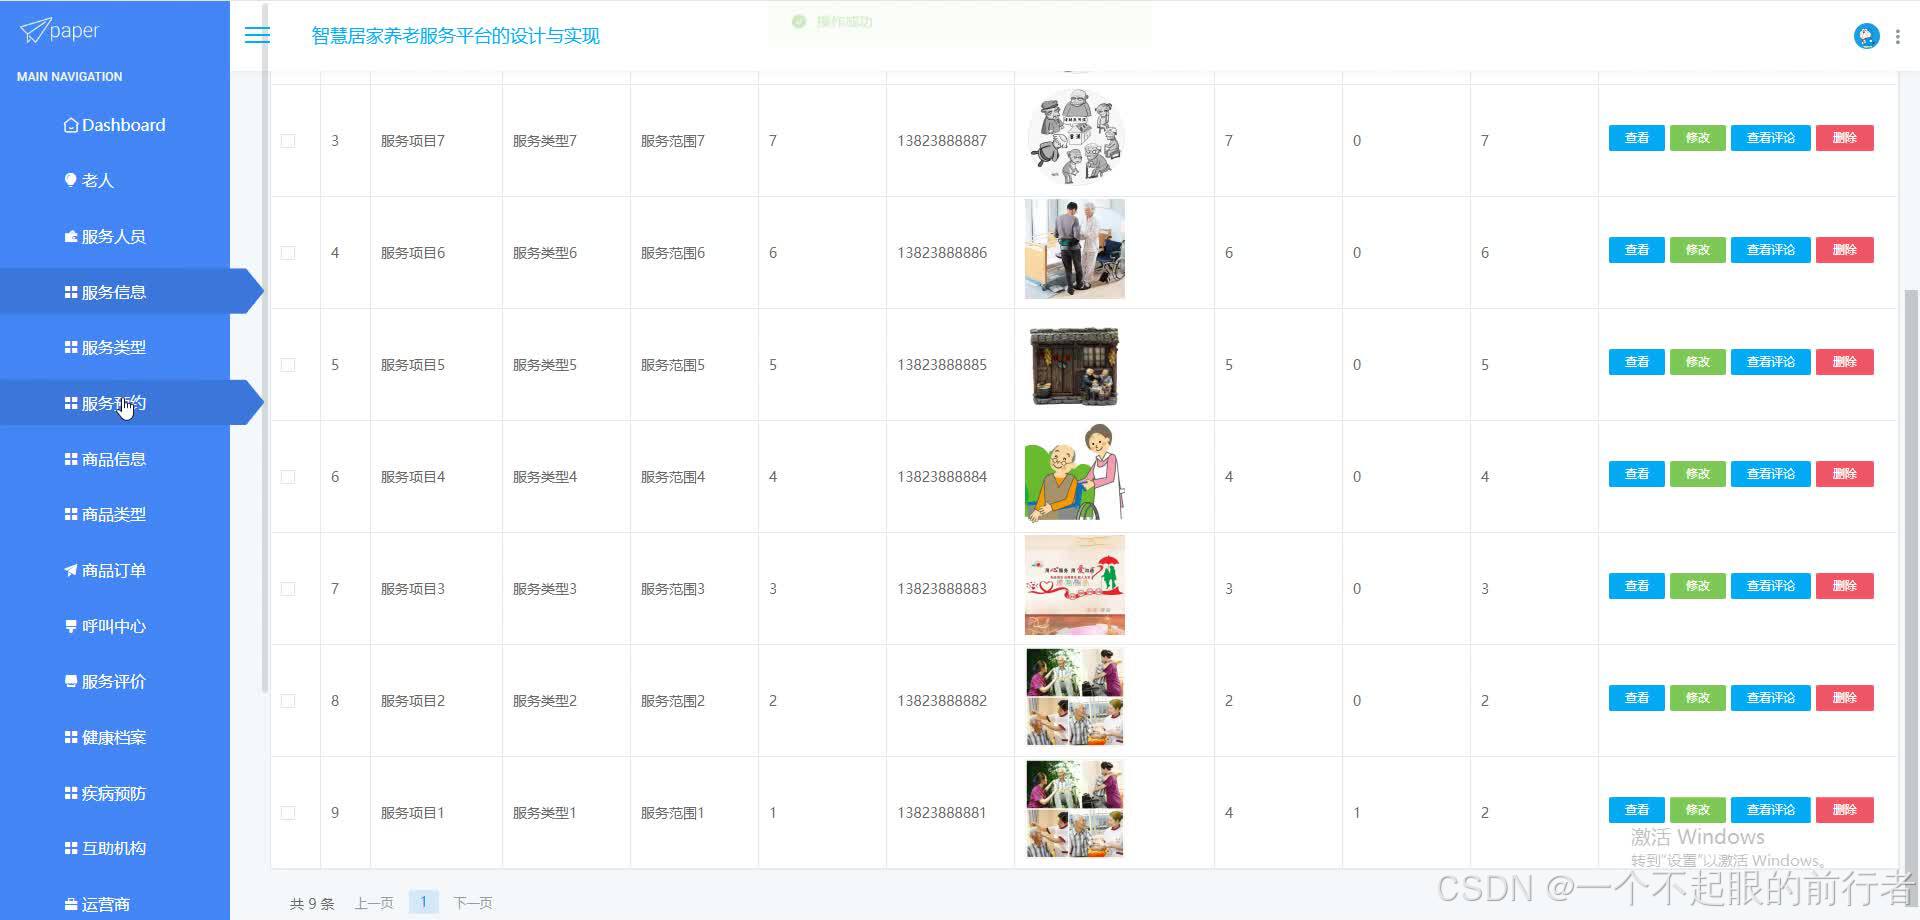Select checkbox for row 服务项目1

tap(288, 813)
